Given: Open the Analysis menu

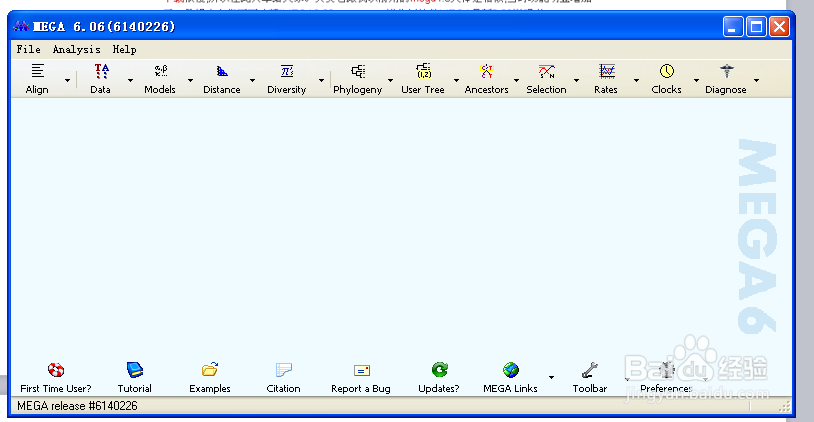Looking at the screenshot, I should pos(77,49).
